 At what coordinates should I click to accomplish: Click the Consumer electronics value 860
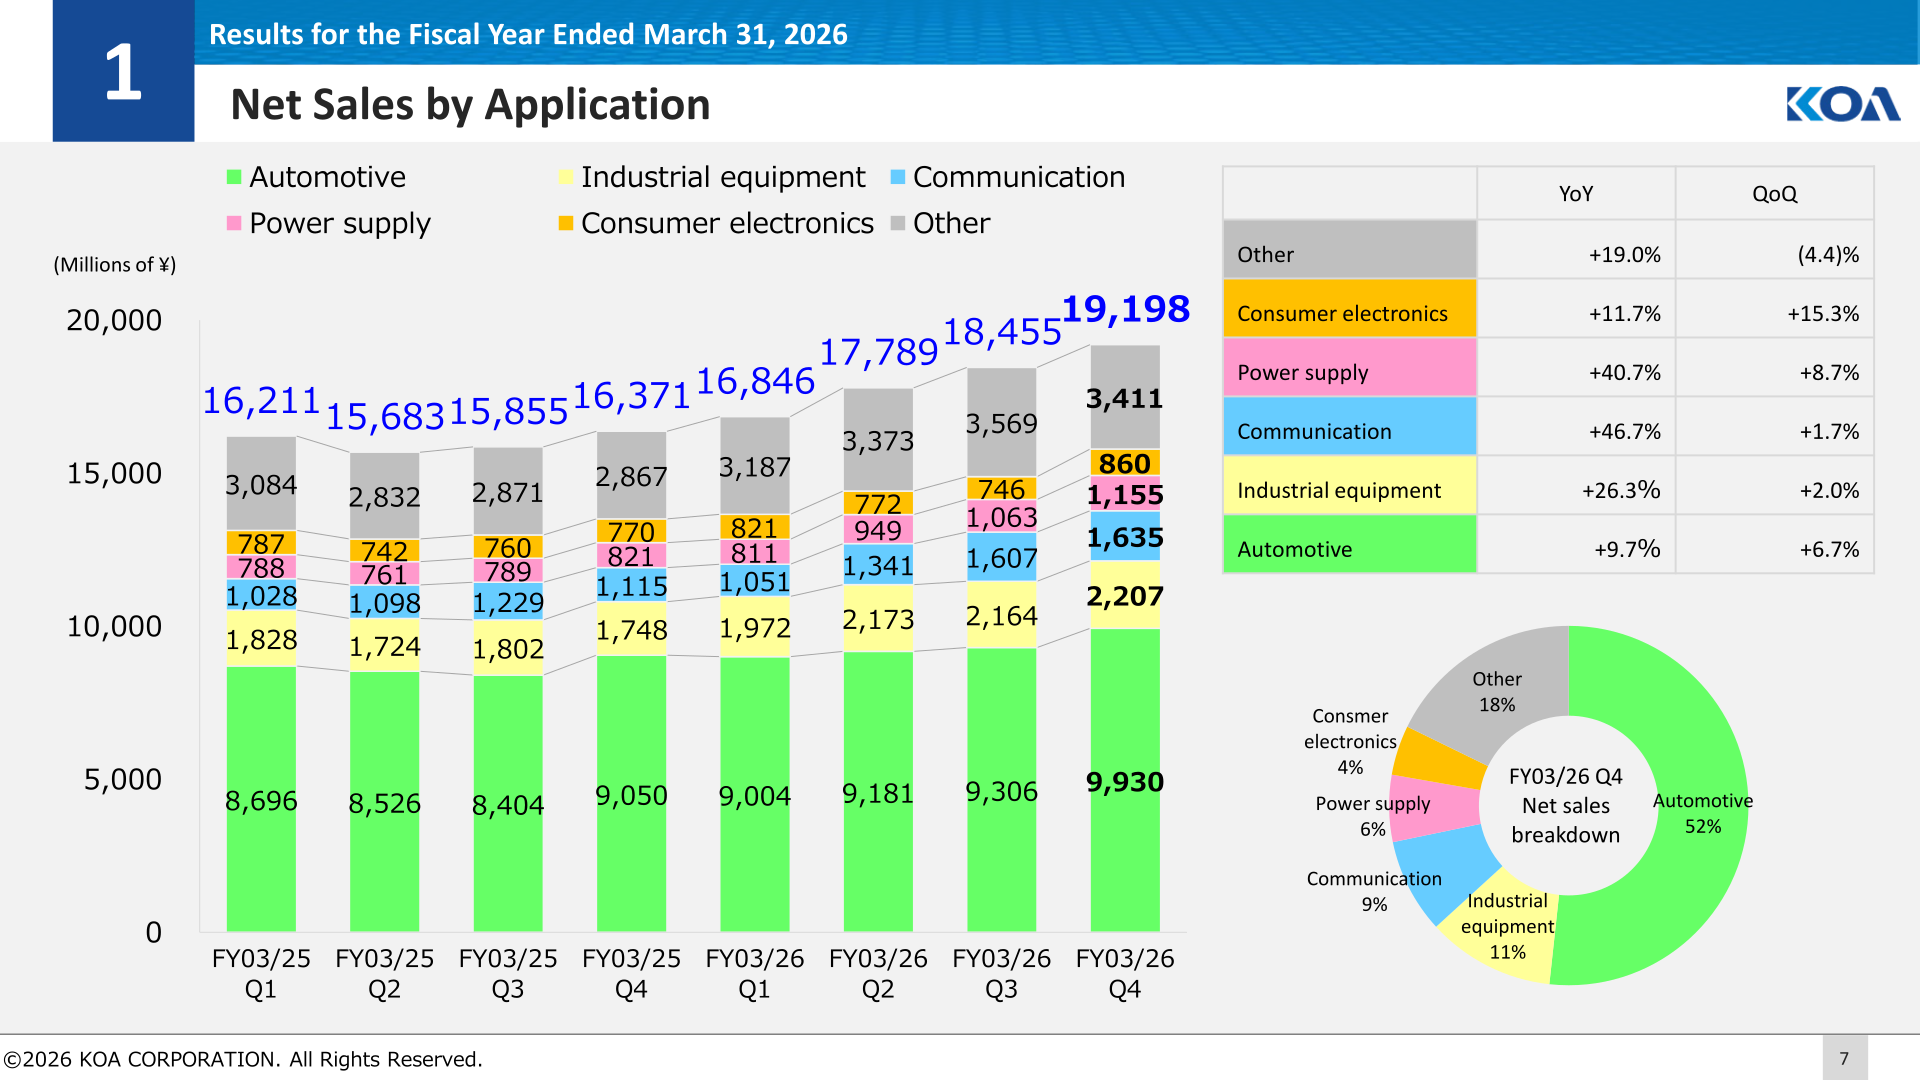[x=1125, y=464]
